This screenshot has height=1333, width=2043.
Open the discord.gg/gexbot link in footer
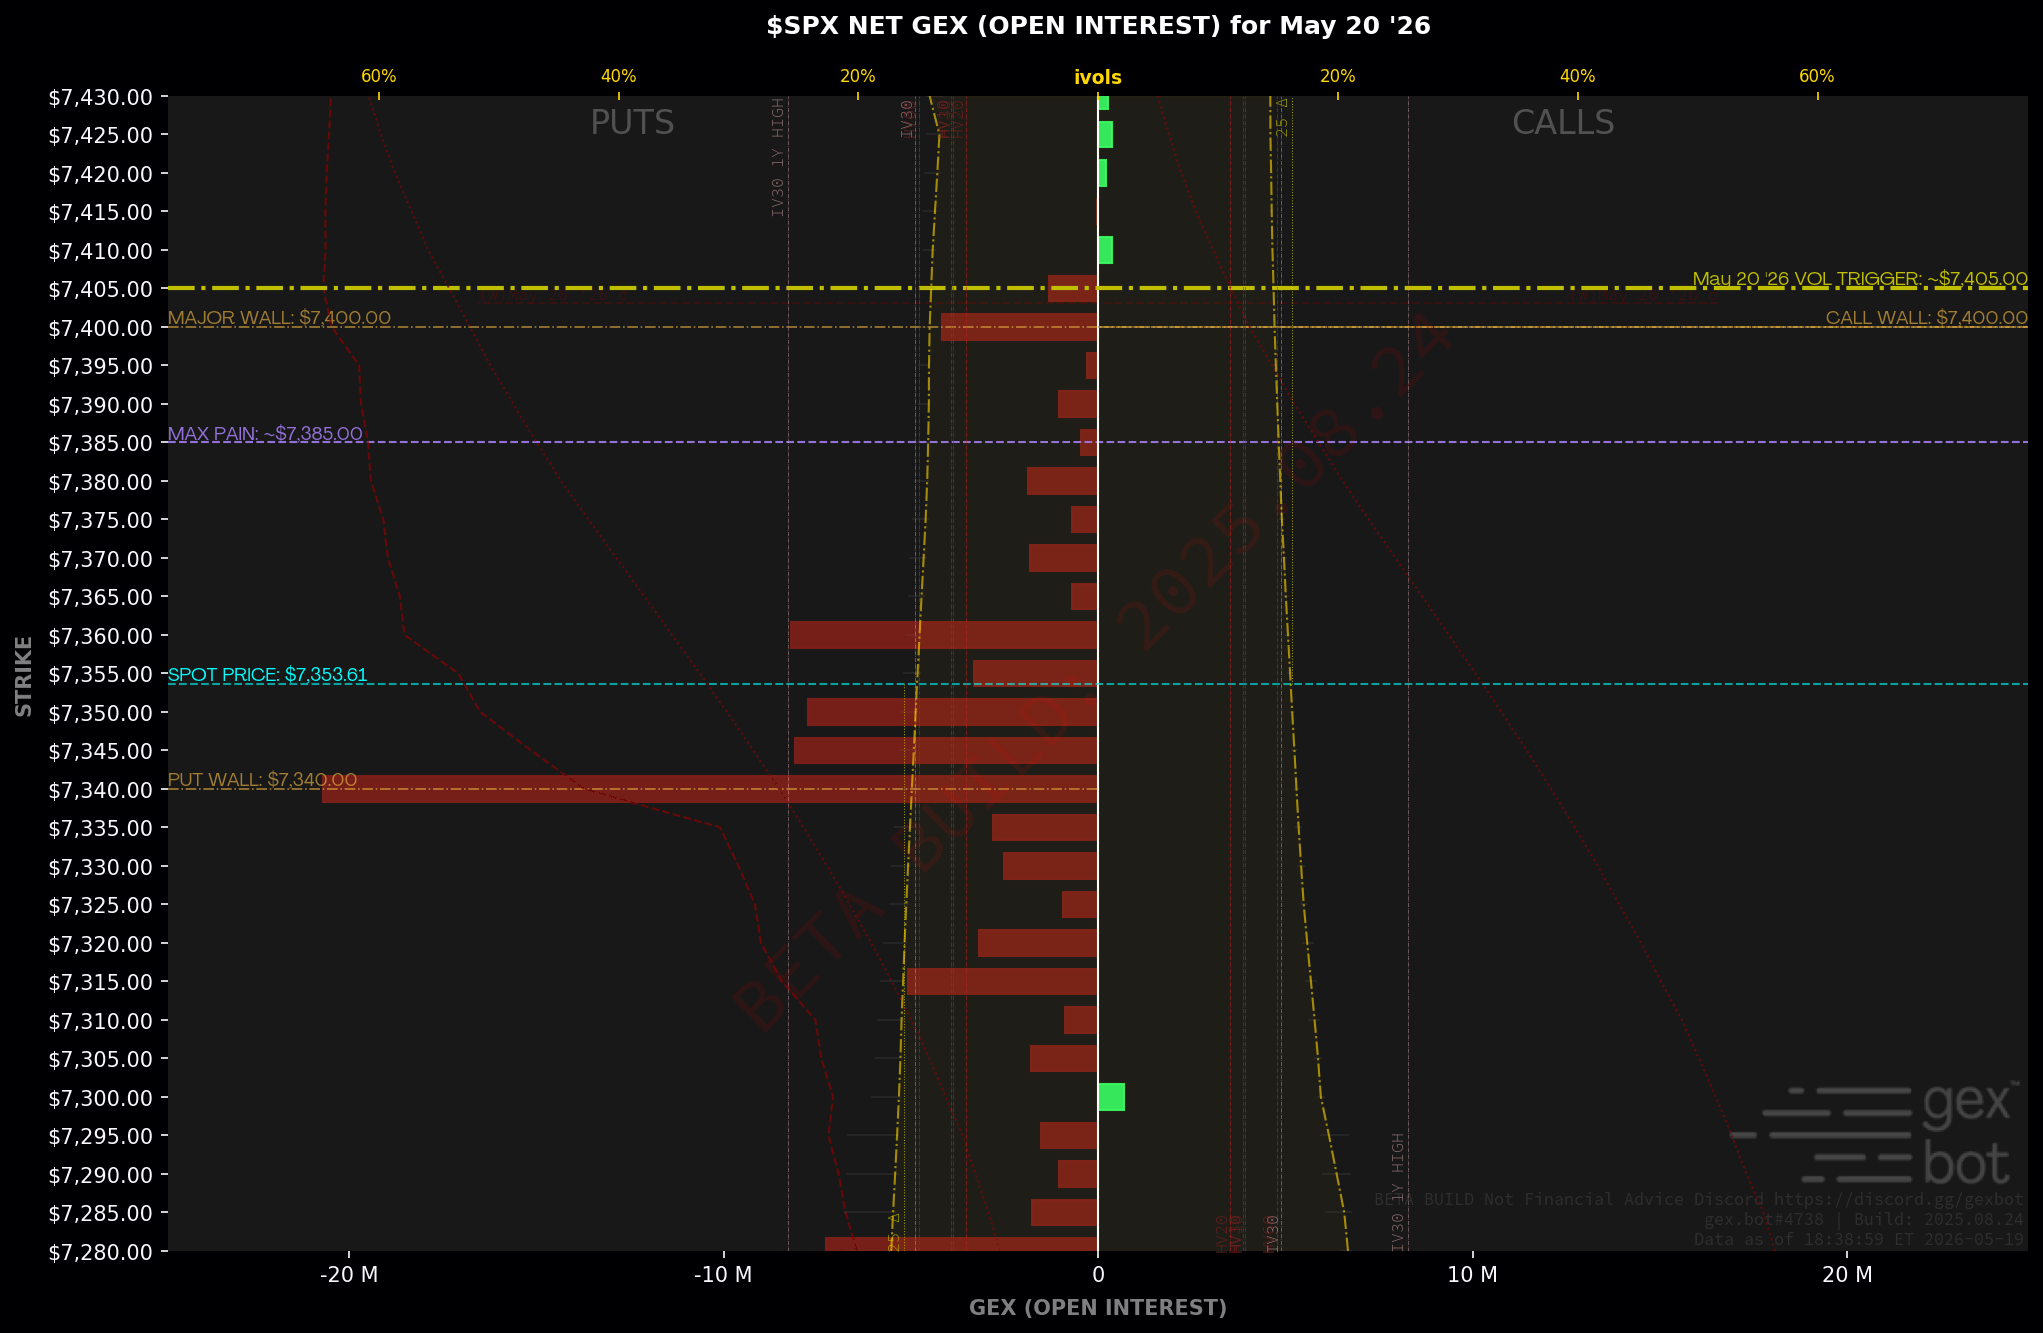(1898, 1199)
